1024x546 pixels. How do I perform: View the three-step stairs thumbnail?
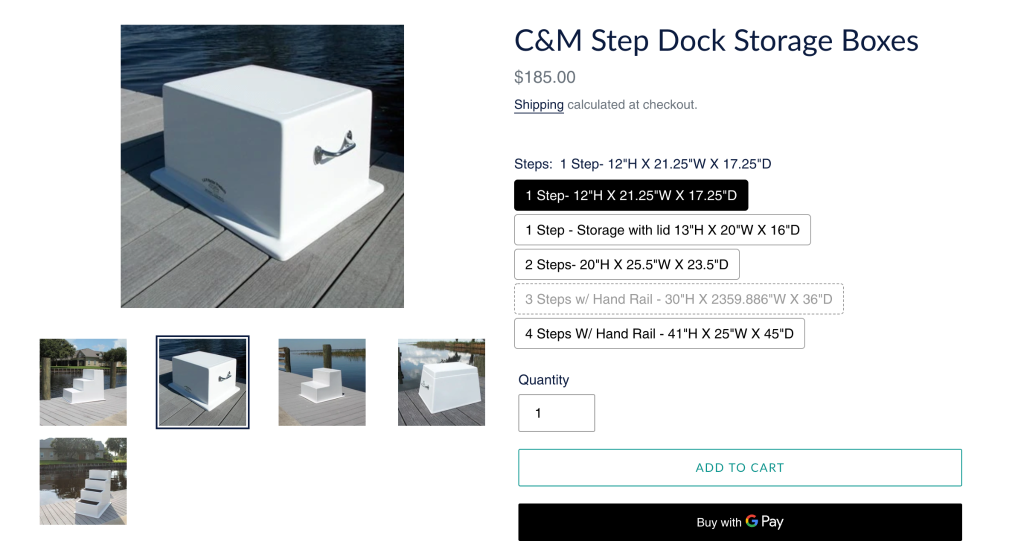click(83, 382)
